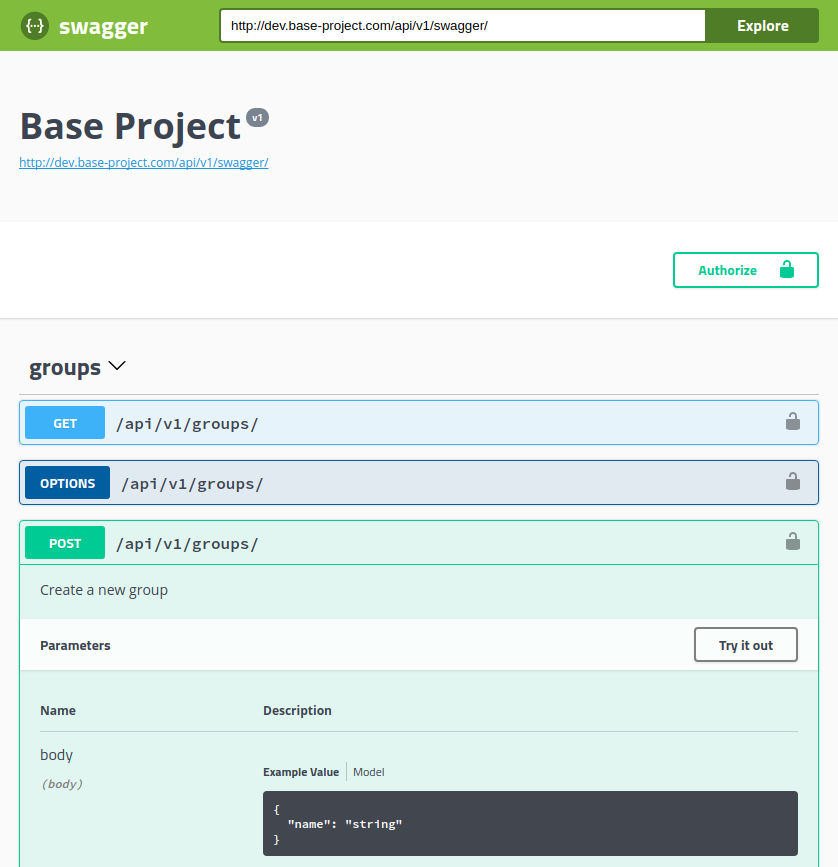This screenshot has height=867, width=838.
Task: Click the GET method badge
Action: click(x=64, y=422)
